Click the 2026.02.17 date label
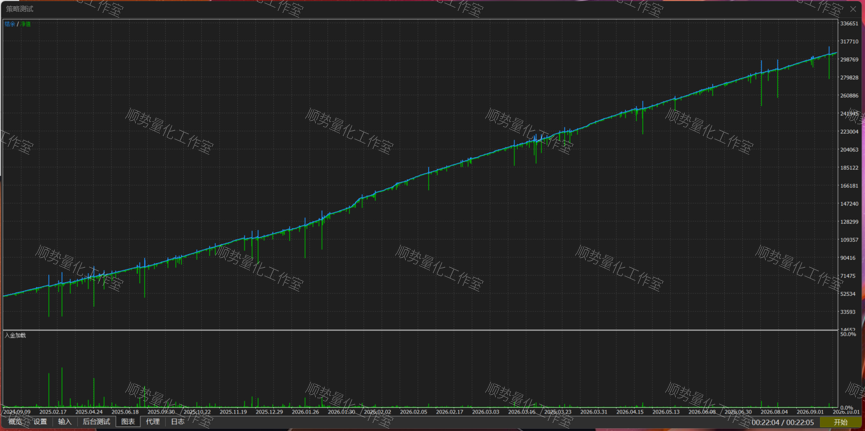 (x=449, y=412)
